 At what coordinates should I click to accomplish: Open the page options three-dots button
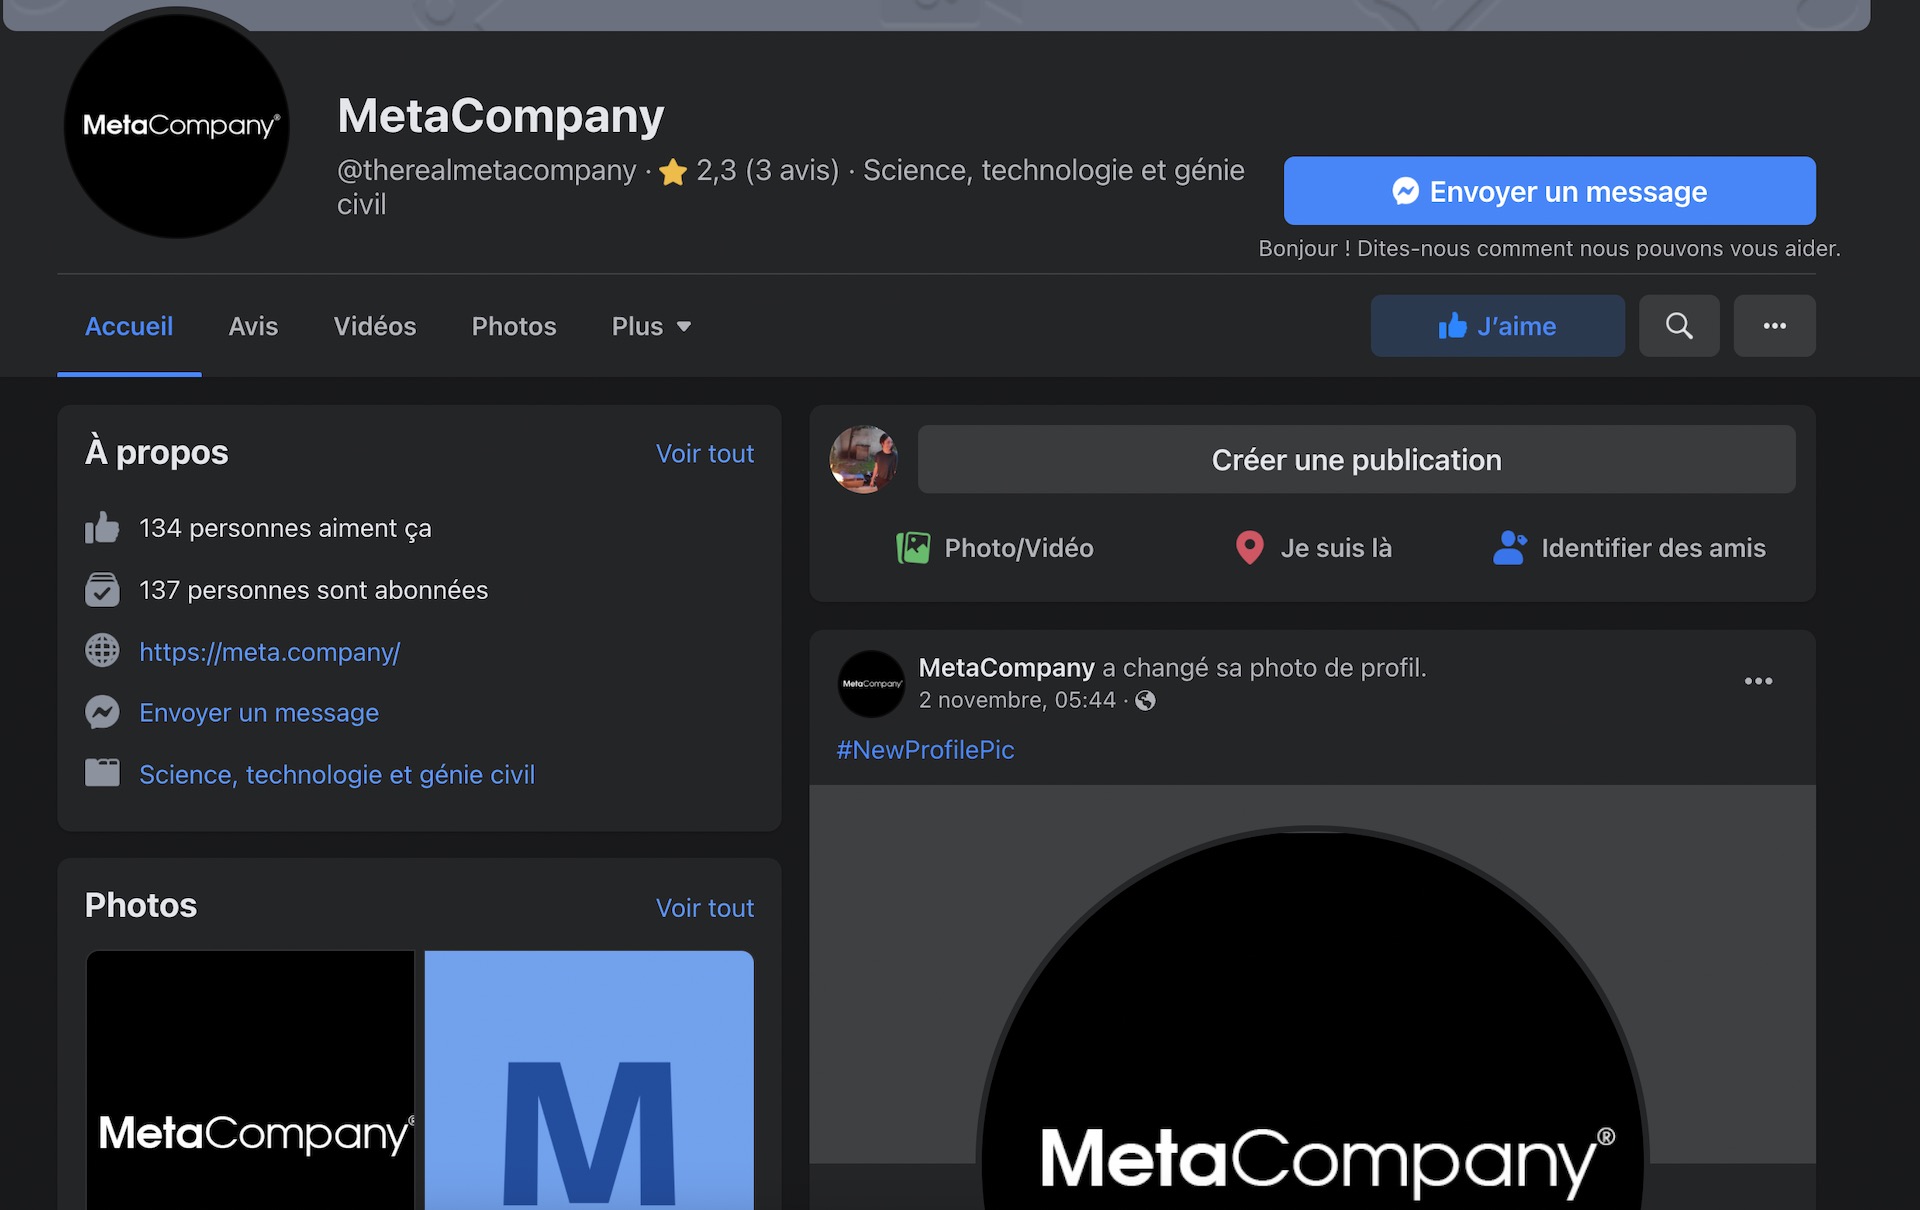click(x=1774, y=326)
